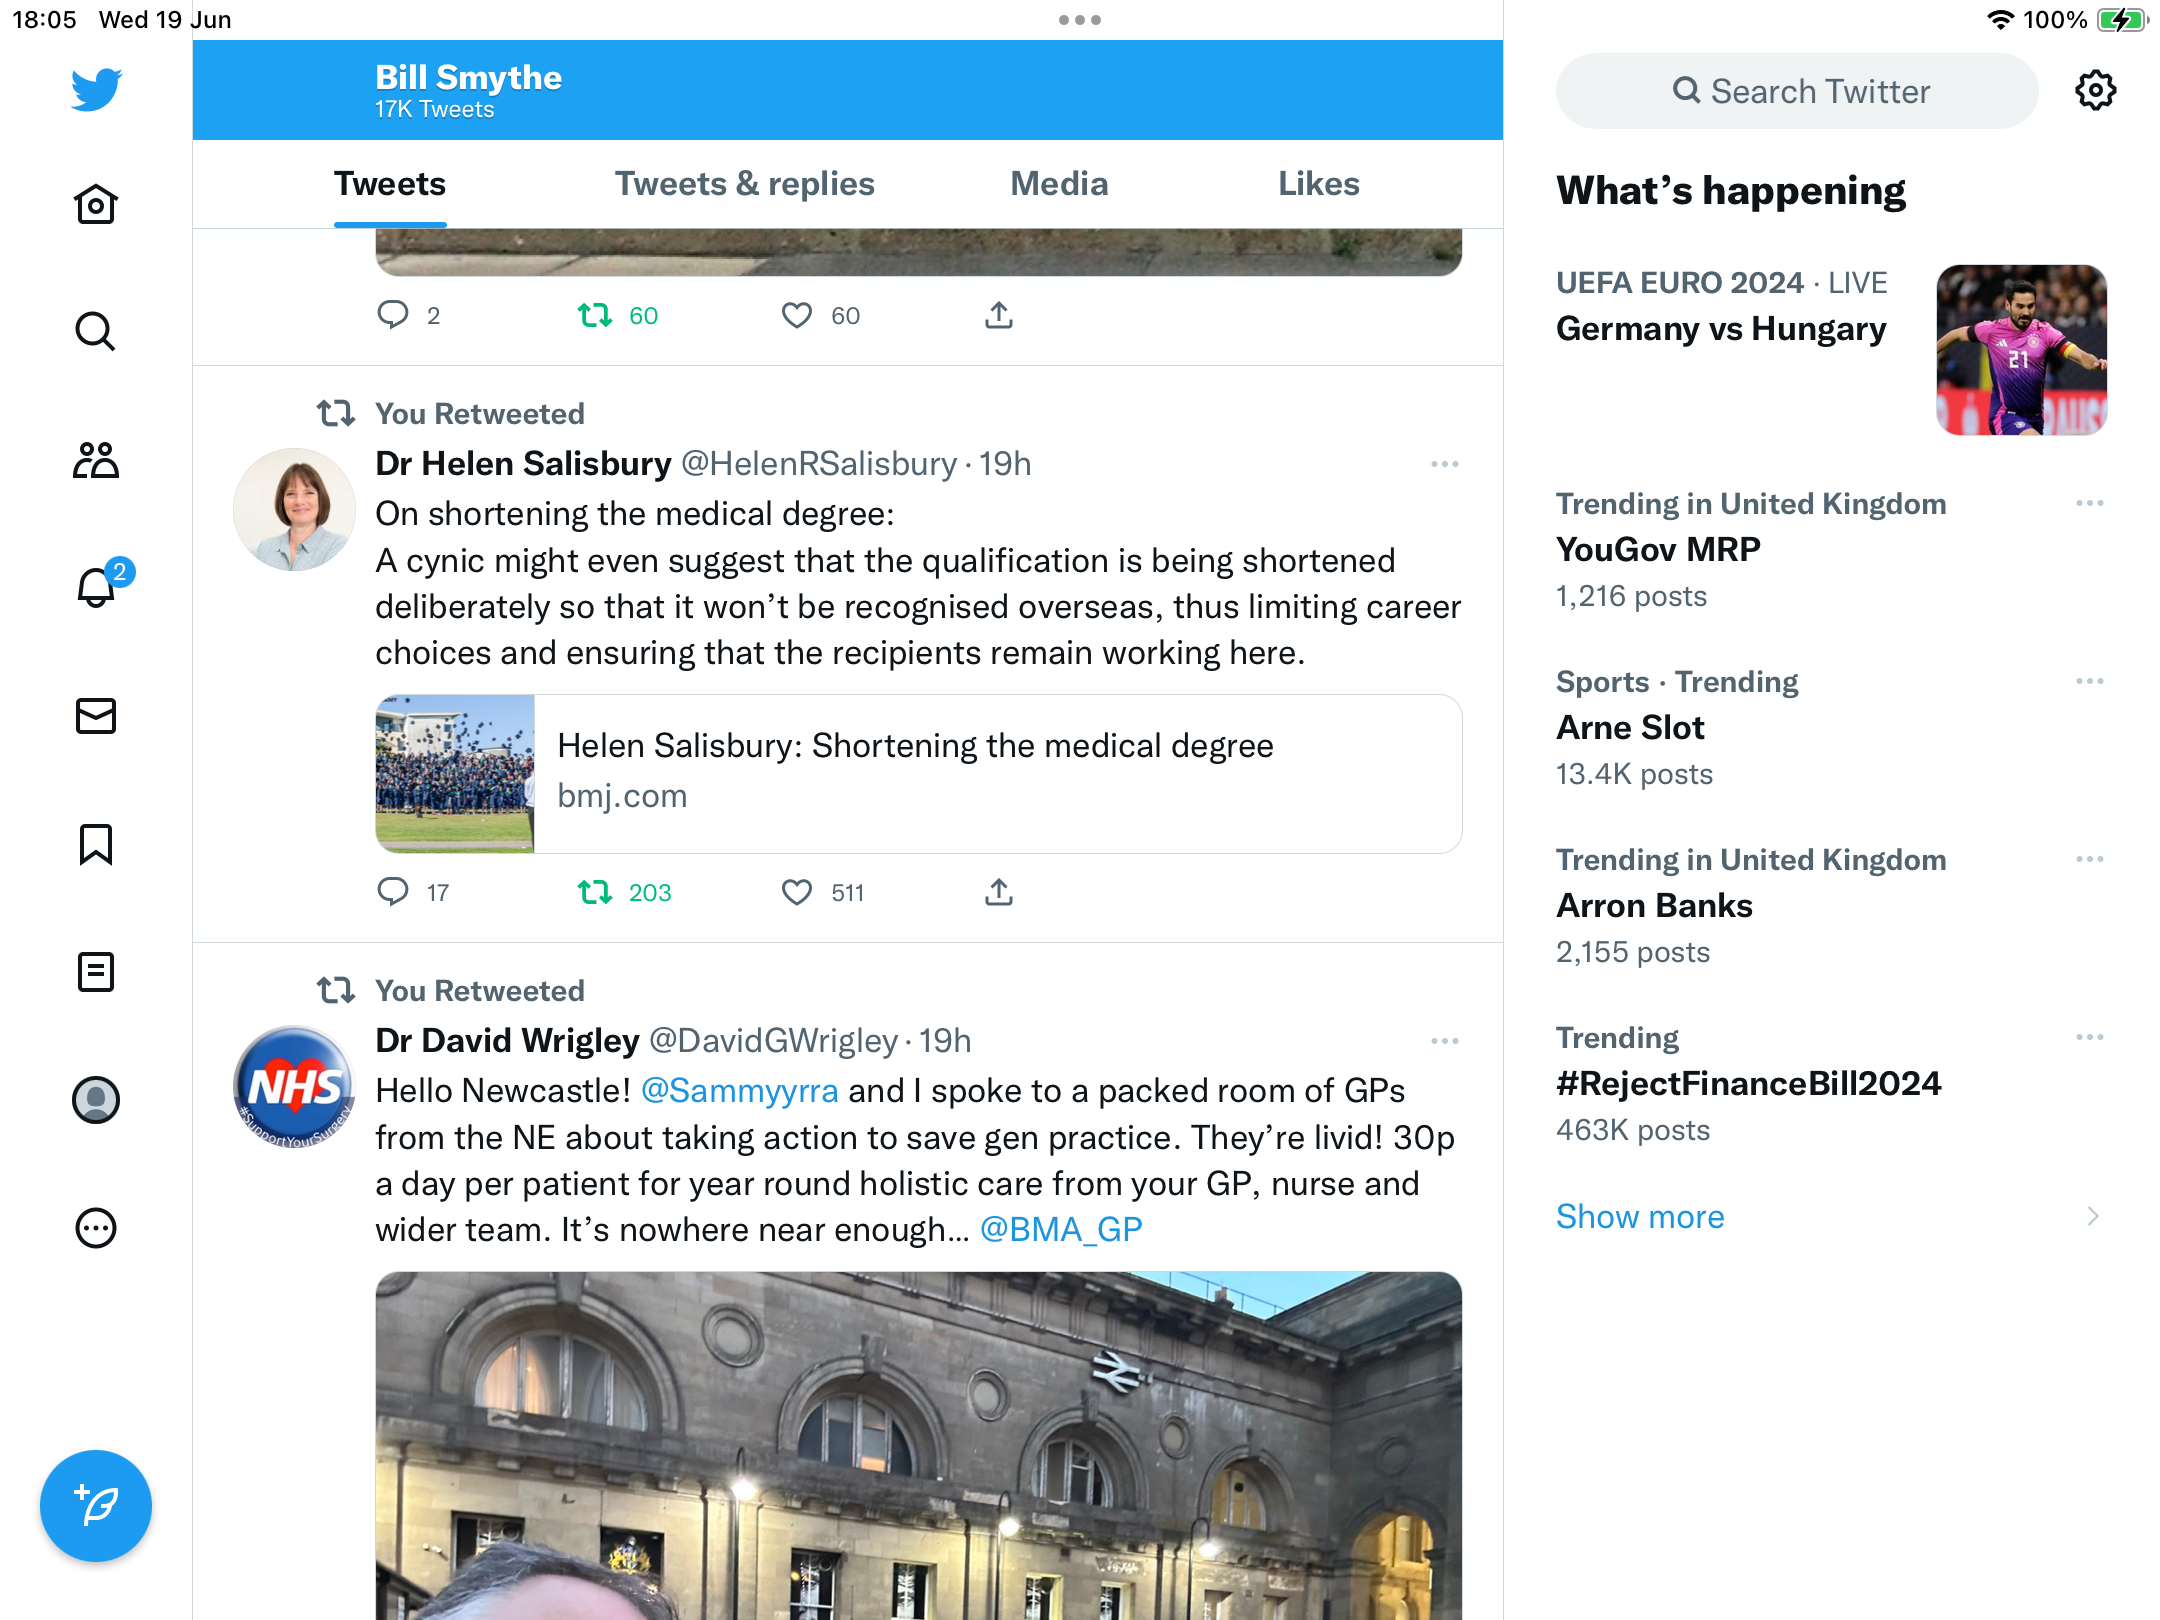Open Profile avatar icon in sidebar
The width and height of the screenshot is (2160, 1620).
[x=96, y=1100]
